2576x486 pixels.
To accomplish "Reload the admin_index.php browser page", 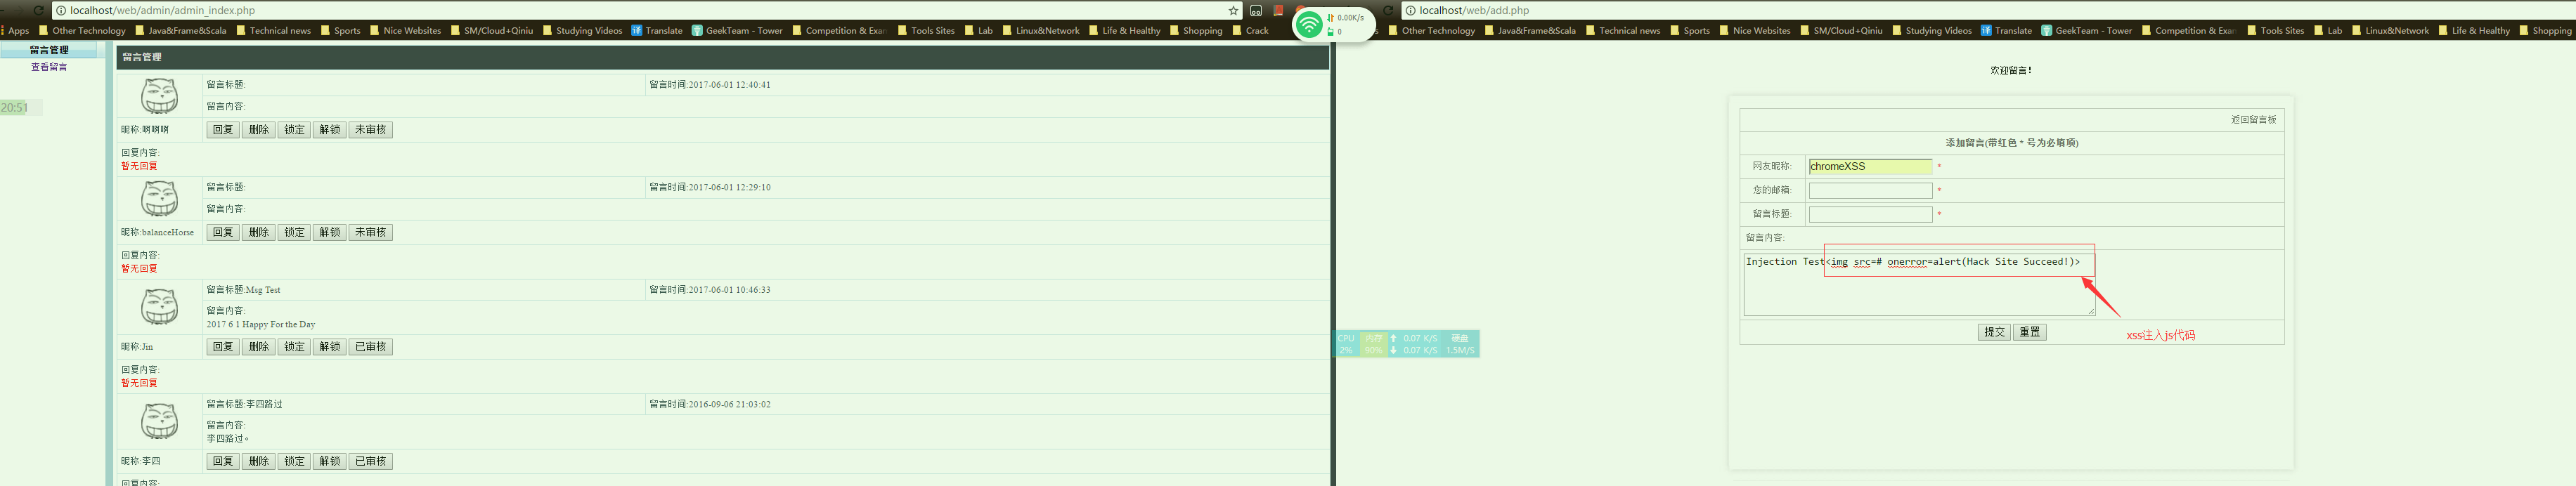I will pyautogui.click(x=38, y=11).
